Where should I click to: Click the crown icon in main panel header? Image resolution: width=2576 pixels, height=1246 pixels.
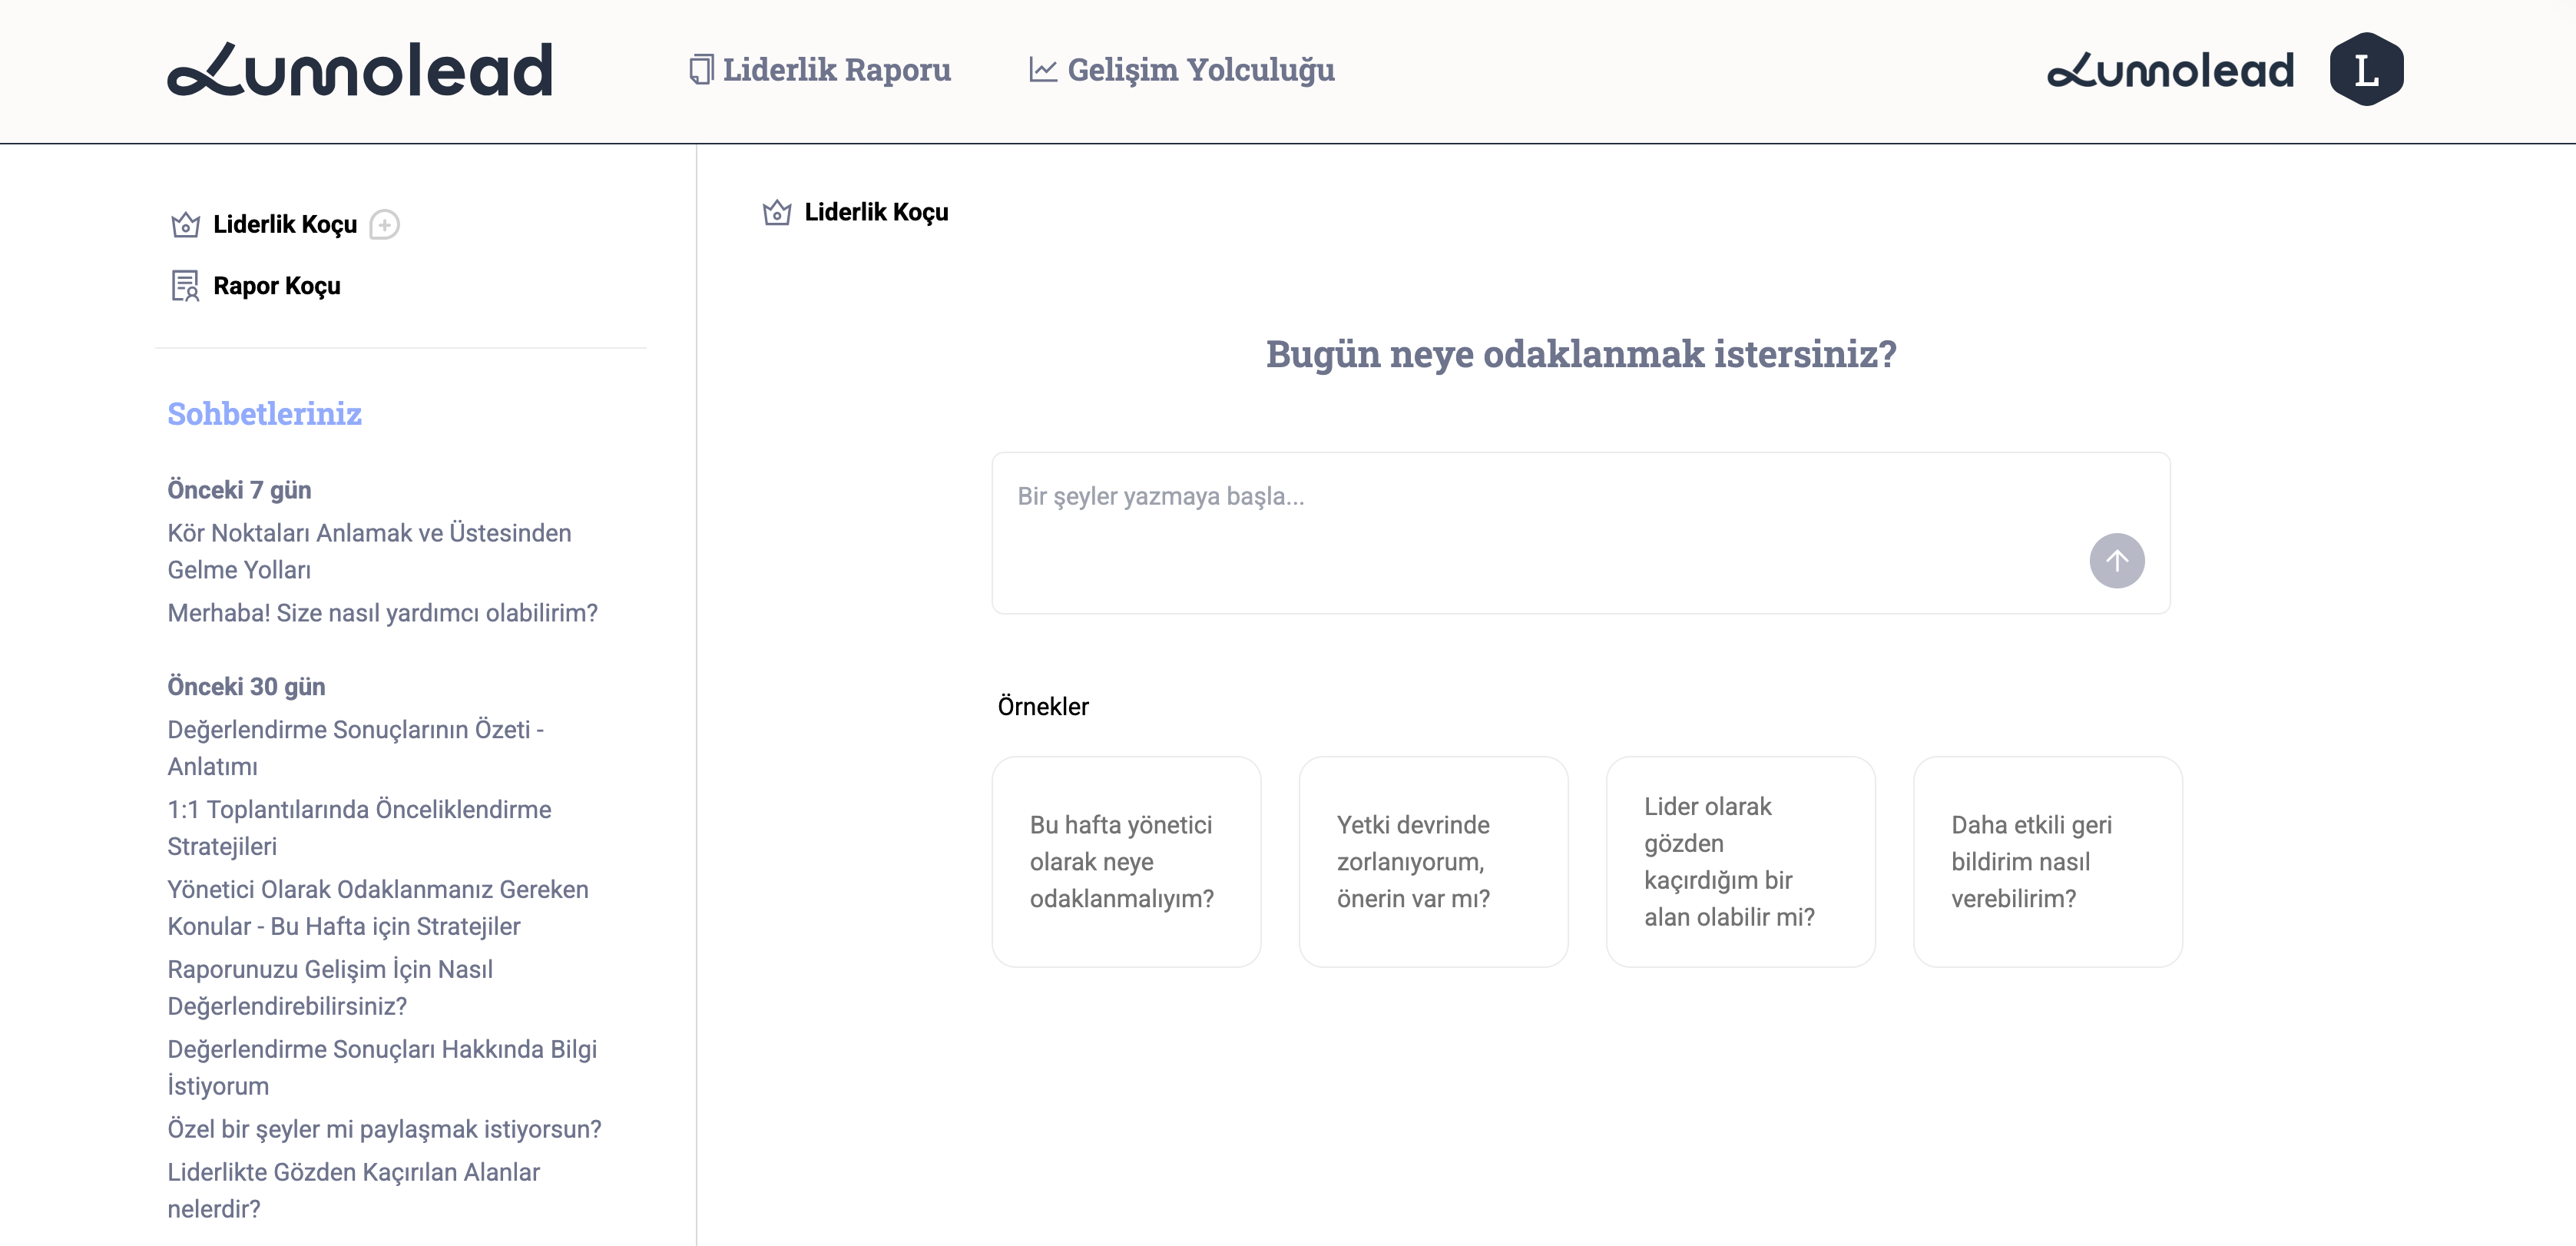[777, 212]
